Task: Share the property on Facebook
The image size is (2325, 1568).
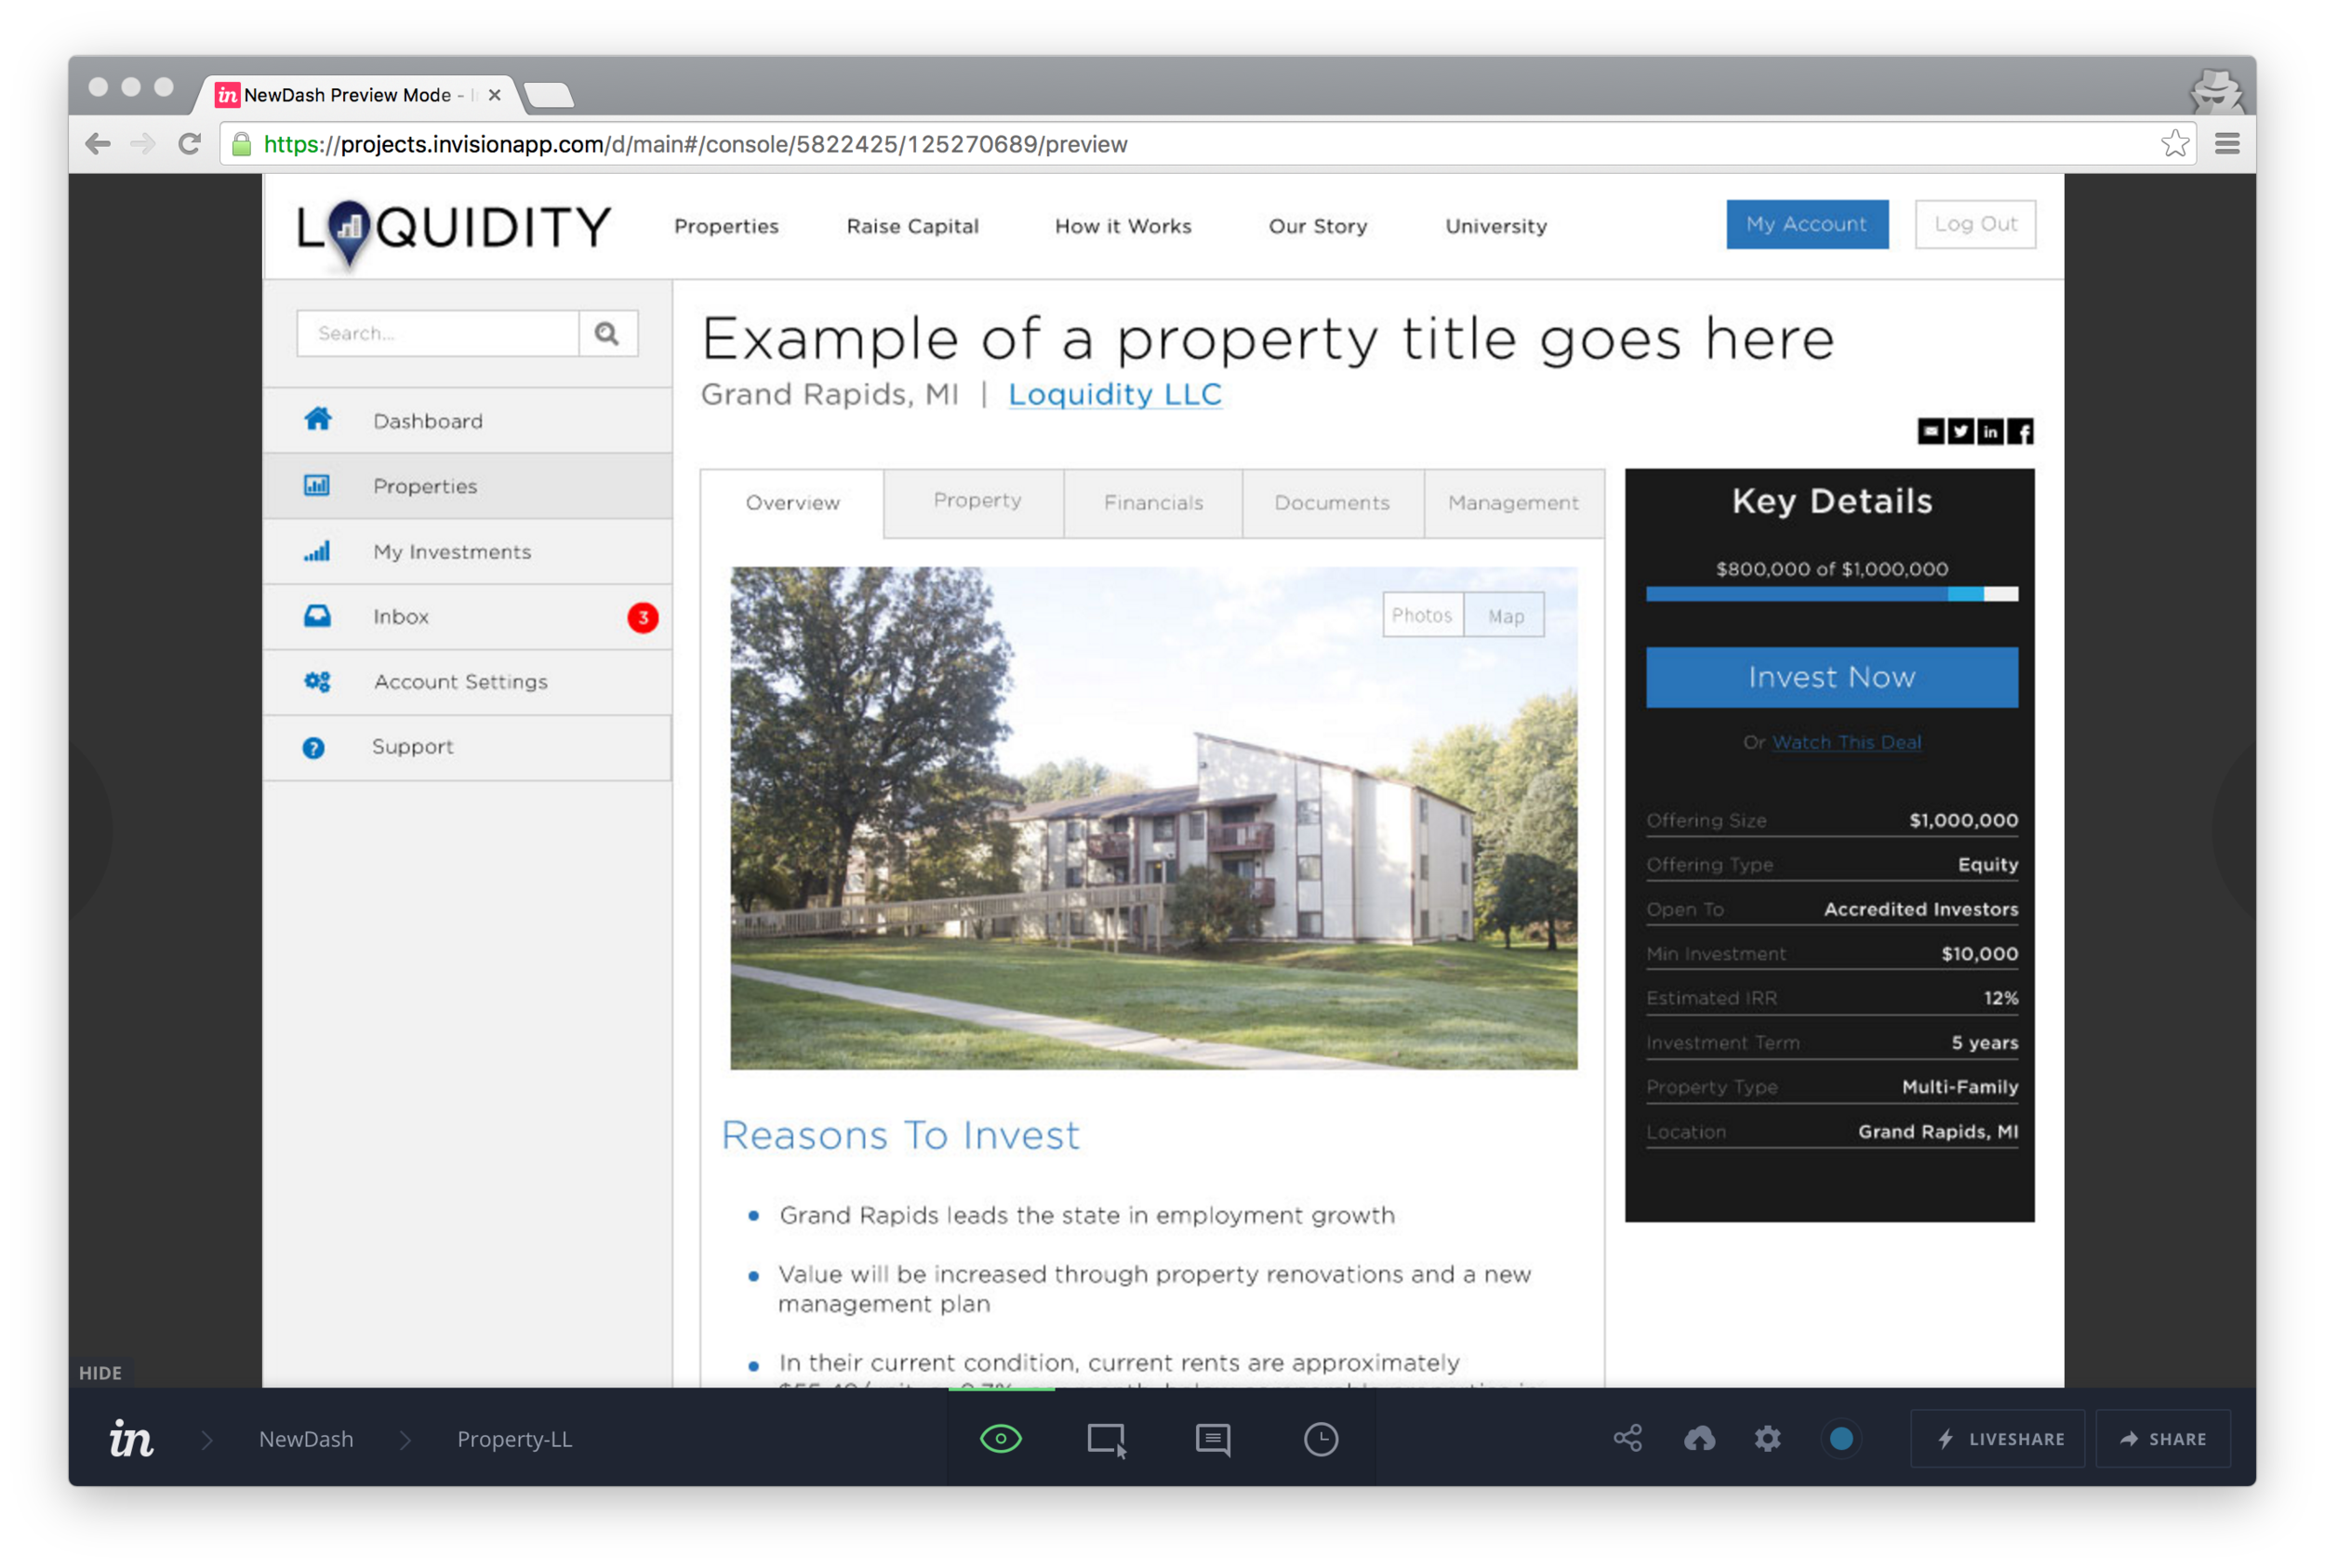Action: coord(2020,431)
